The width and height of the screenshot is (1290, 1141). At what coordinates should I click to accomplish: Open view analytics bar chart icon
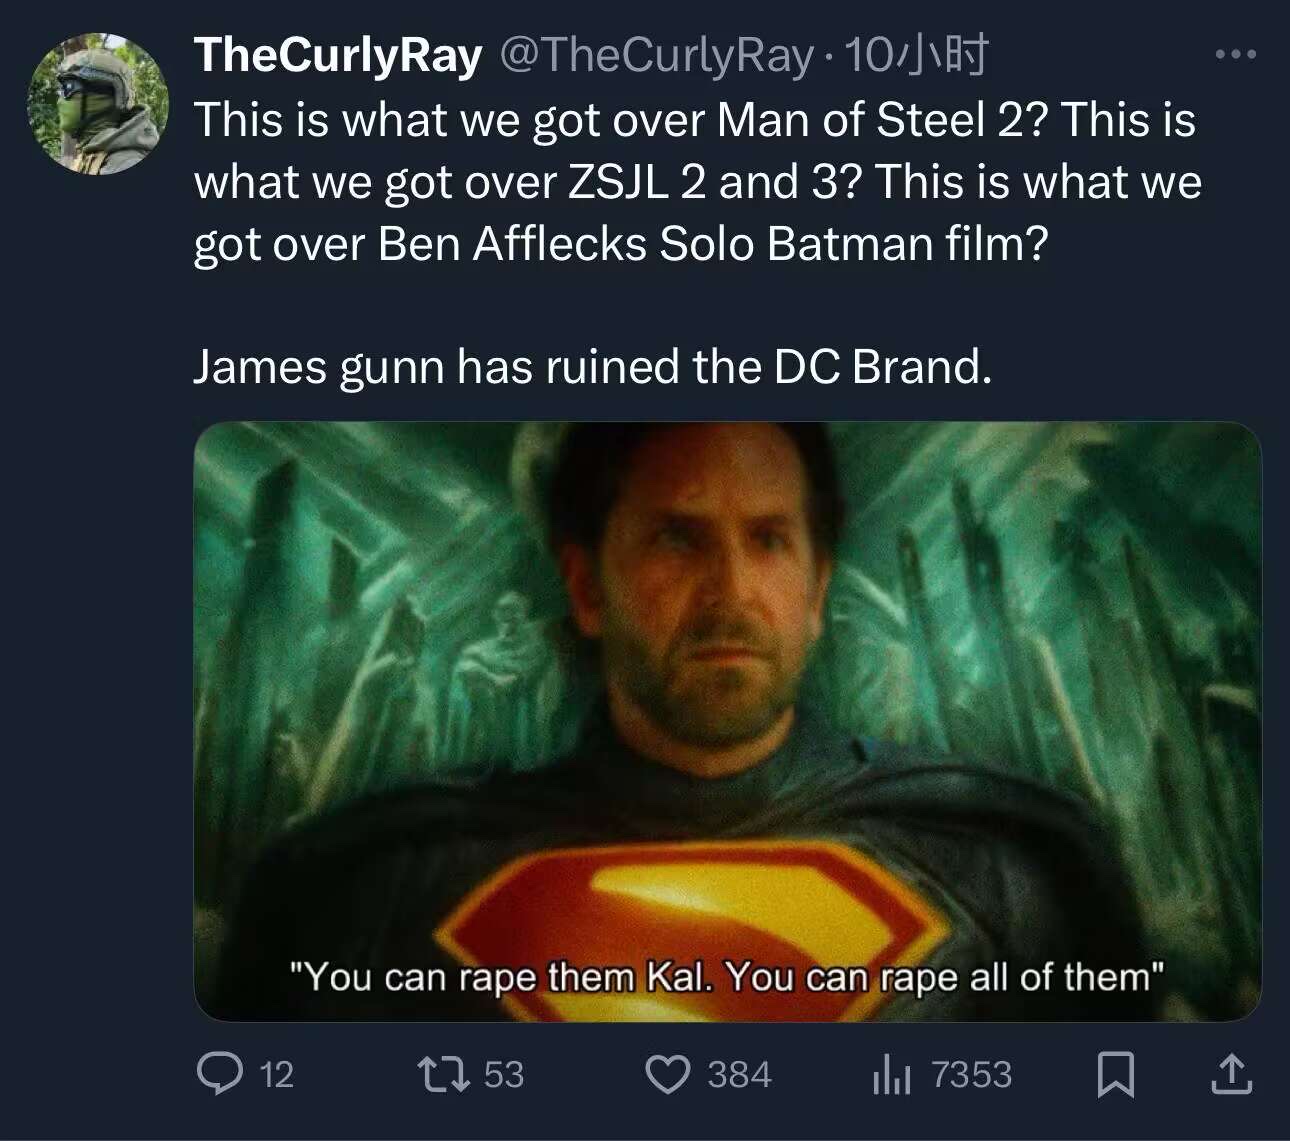tap(891, 1075)
